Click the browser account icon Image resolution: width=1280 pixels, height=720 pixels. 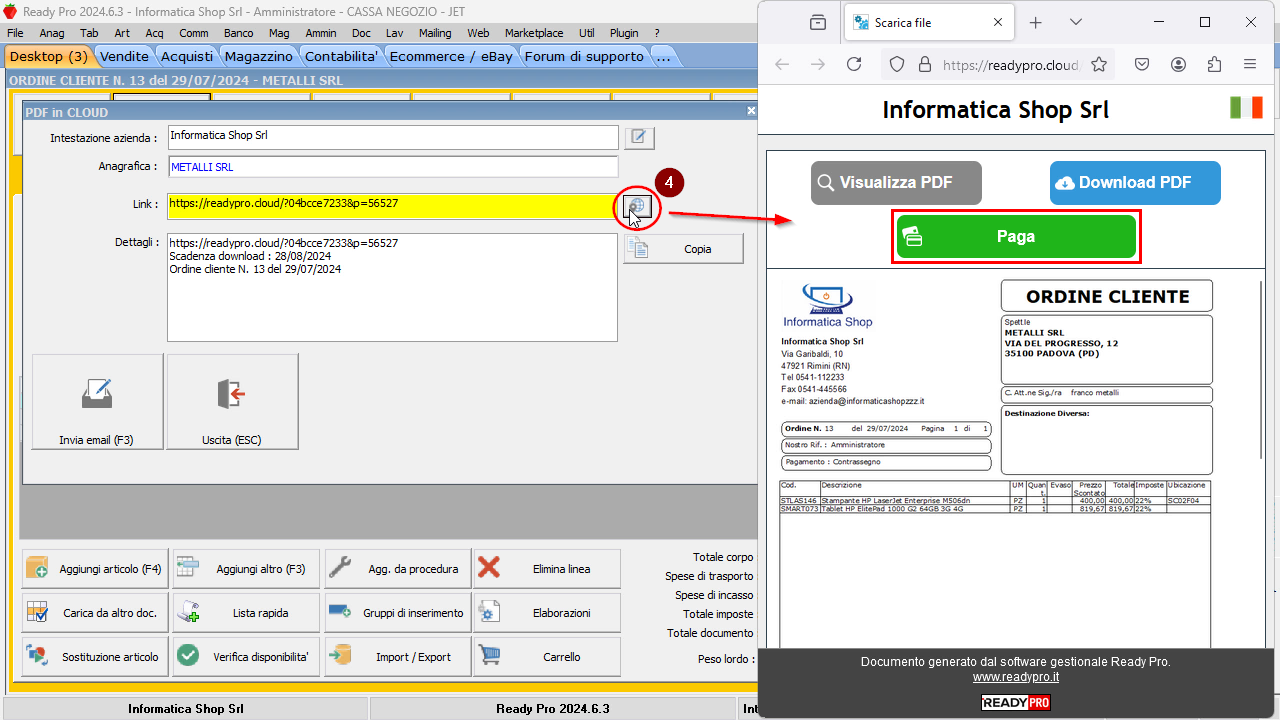[x=1178, y=64]
